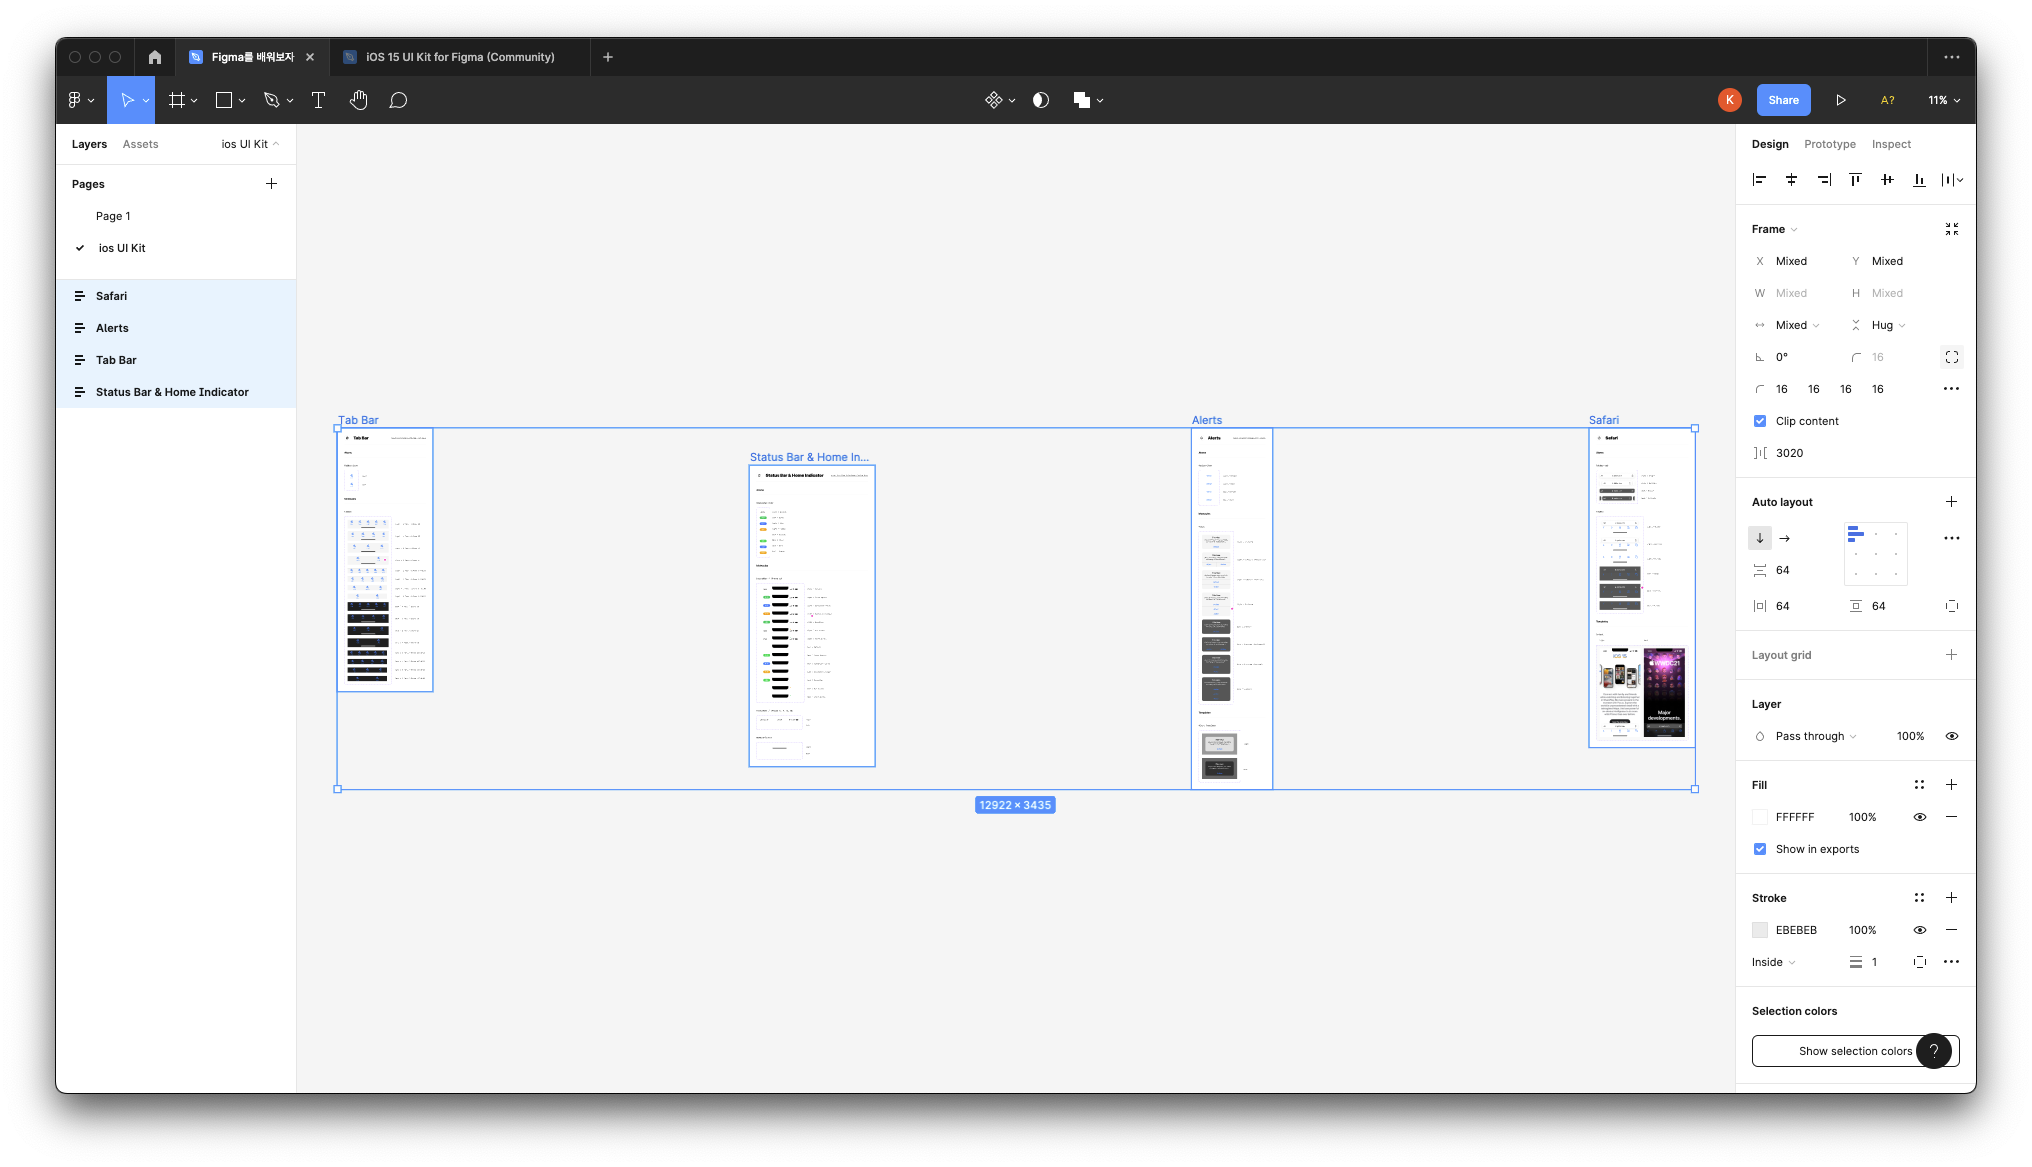Click the EBEBEB stroke color swatch
Viewport: 2032px width, 1167px height.
coord(1759,930)
